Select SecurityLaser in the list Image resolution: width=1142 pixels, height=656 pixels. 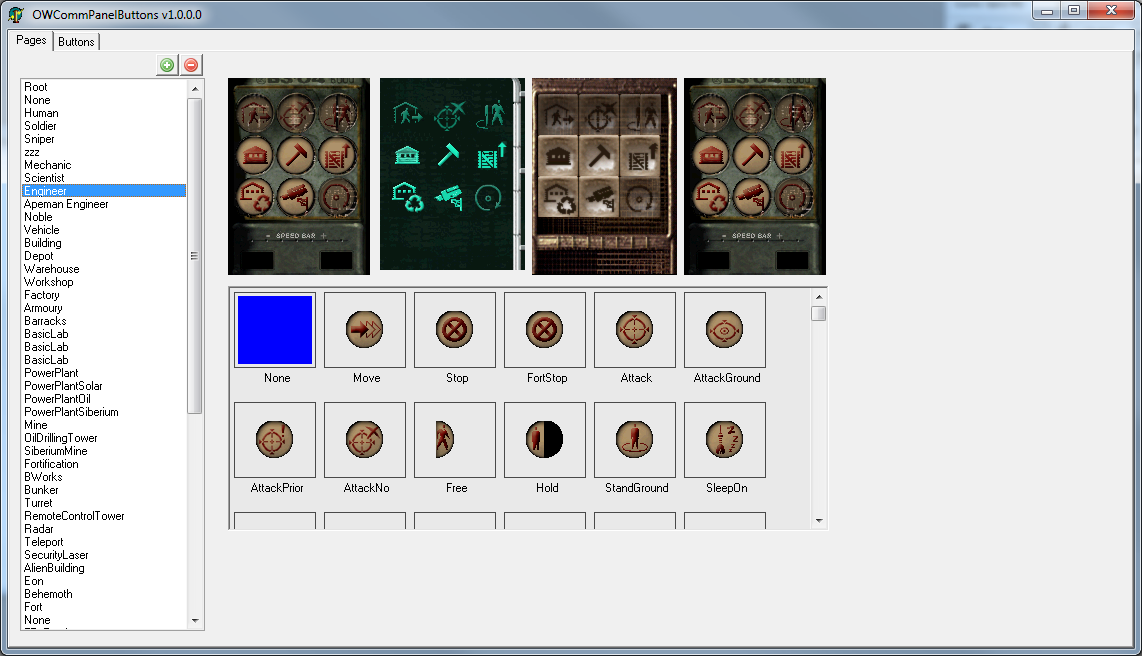[x=104, y=555]
